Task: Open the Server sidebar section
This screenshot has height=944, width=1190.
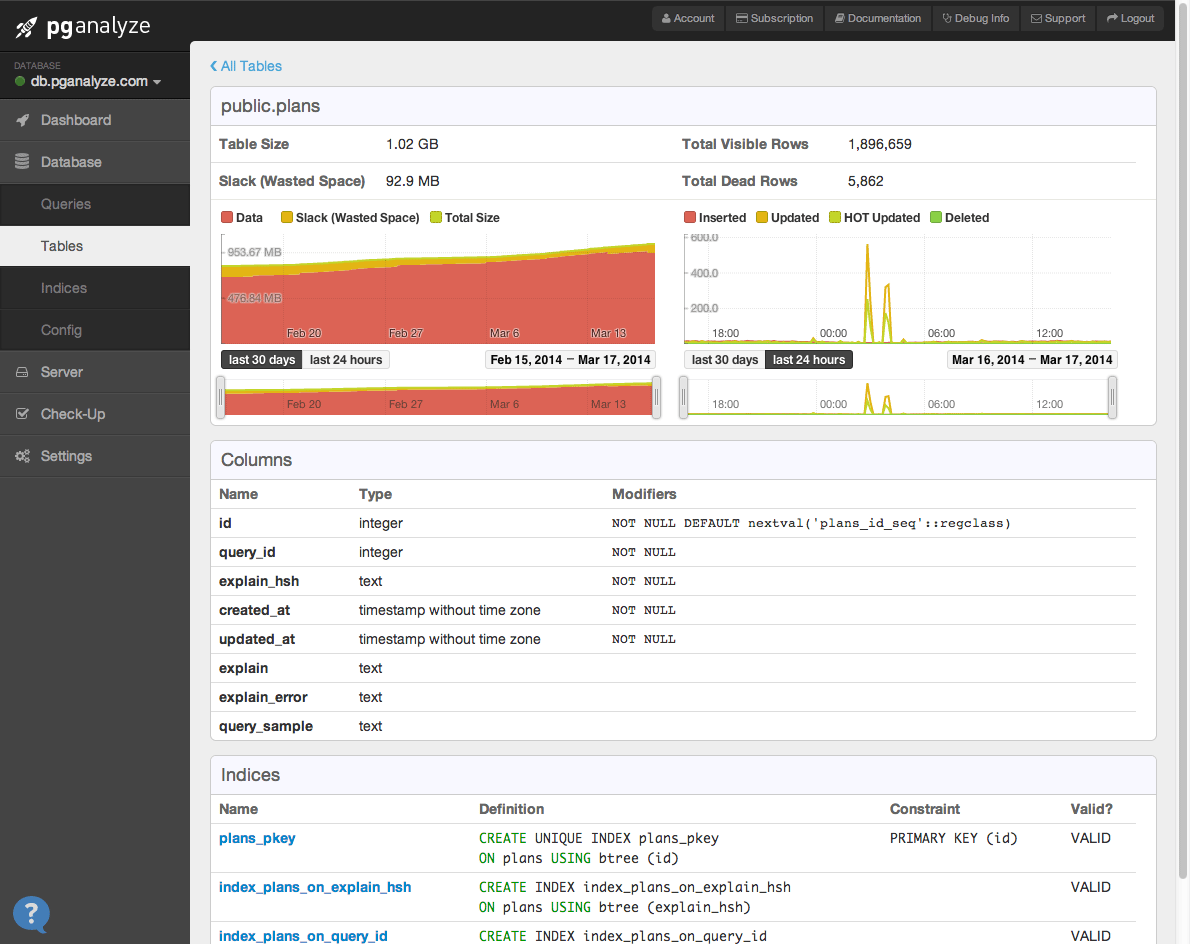Action: [x=95, y=372]
